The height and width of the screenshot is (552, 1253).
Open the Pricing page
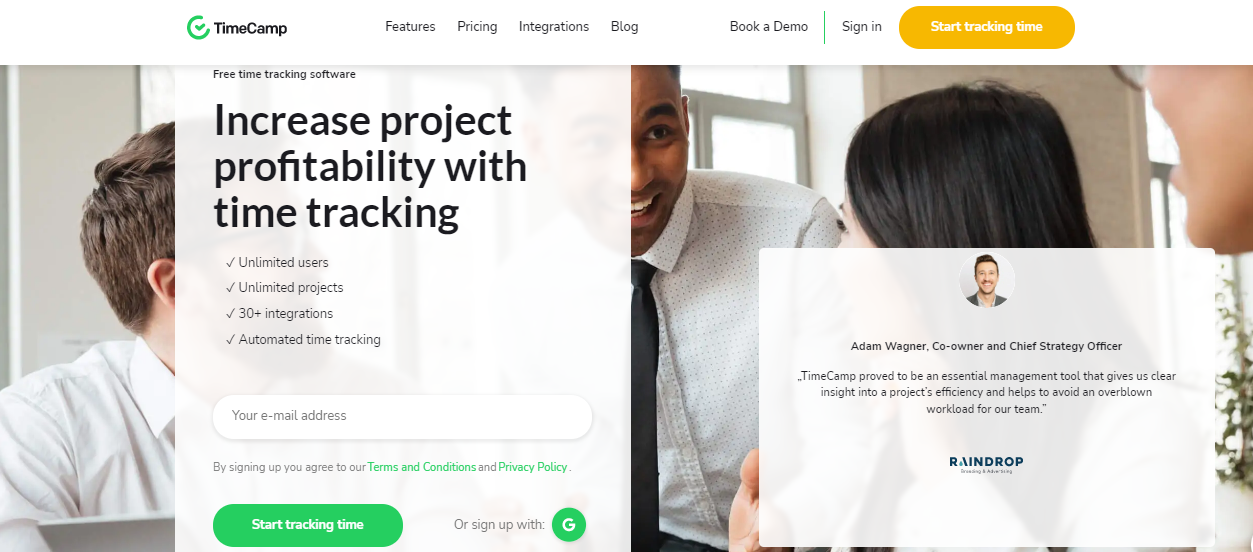pos(477,27)
